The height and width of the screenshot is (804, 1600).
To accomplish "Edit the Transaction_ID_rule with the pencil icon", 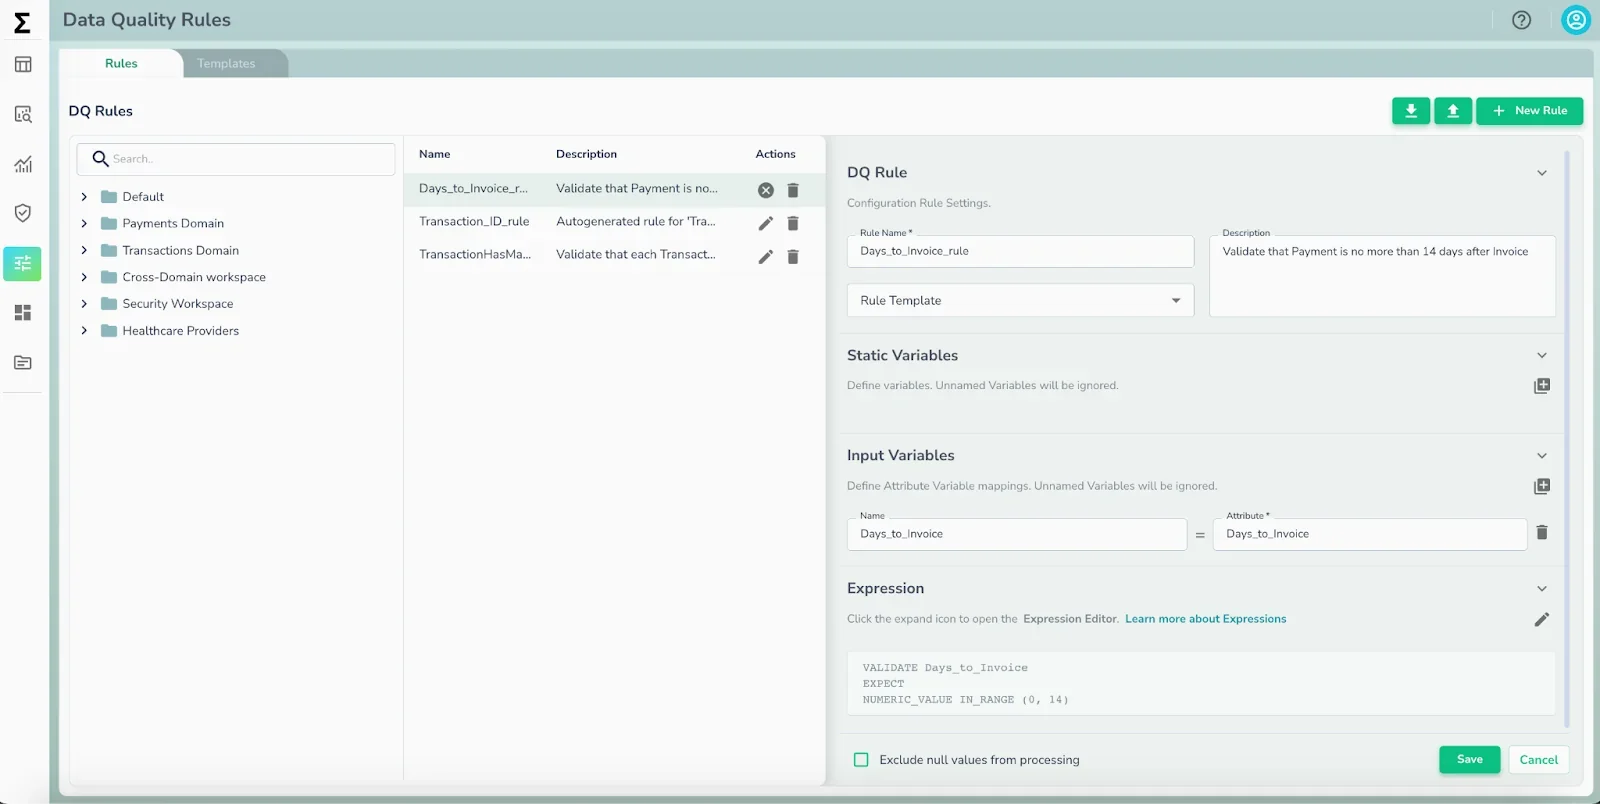I will click(766, 223).
